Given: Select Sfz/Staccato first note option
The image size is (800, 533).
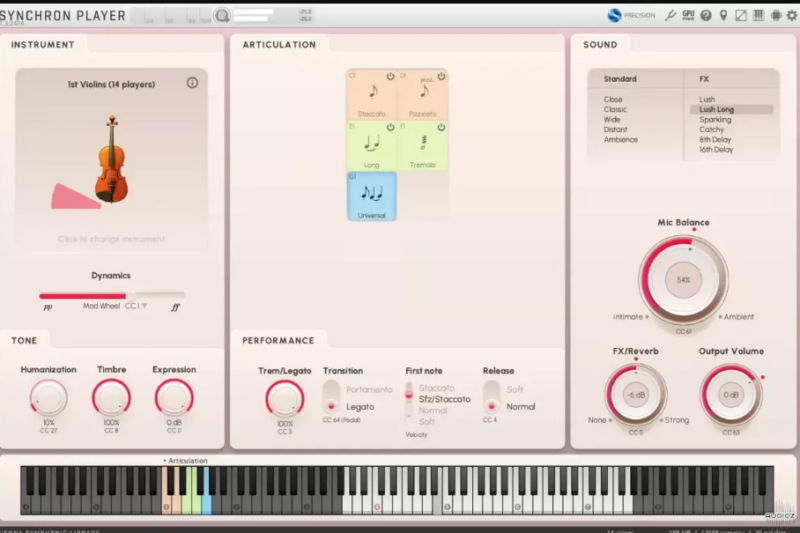Looking at the screenshot, I should [444, 399].
